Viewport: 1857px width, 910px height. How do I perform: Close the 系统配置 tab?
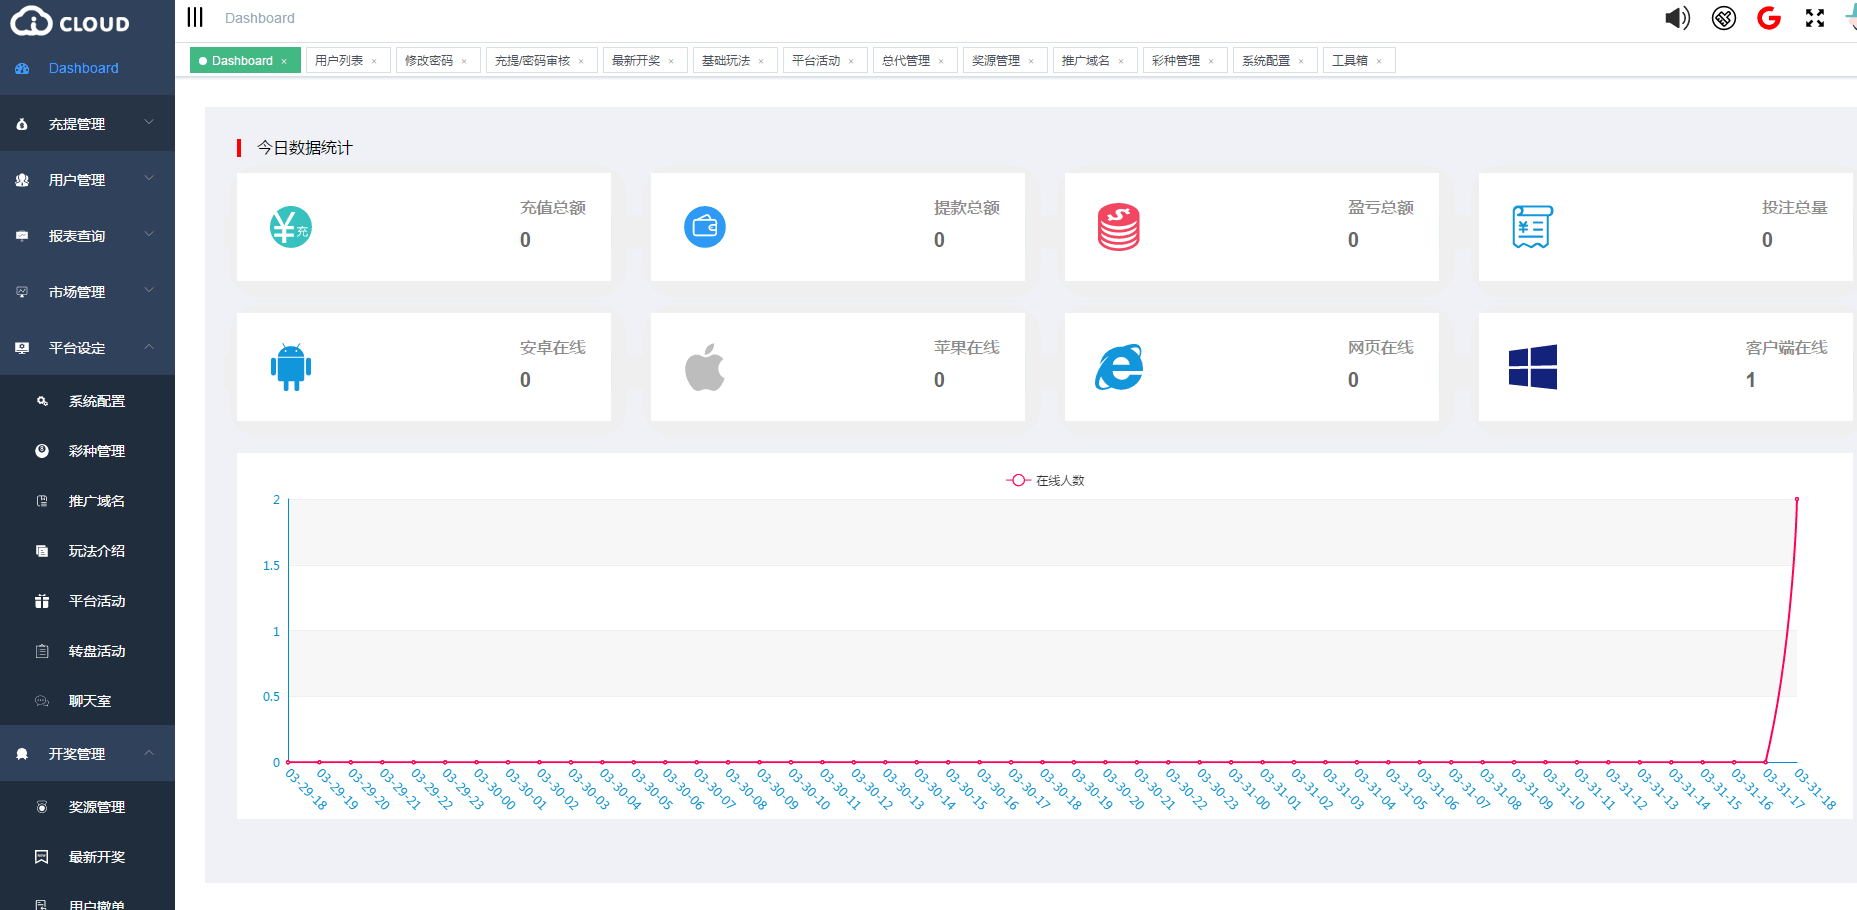pyautogui.click(x=1301, y=61)
